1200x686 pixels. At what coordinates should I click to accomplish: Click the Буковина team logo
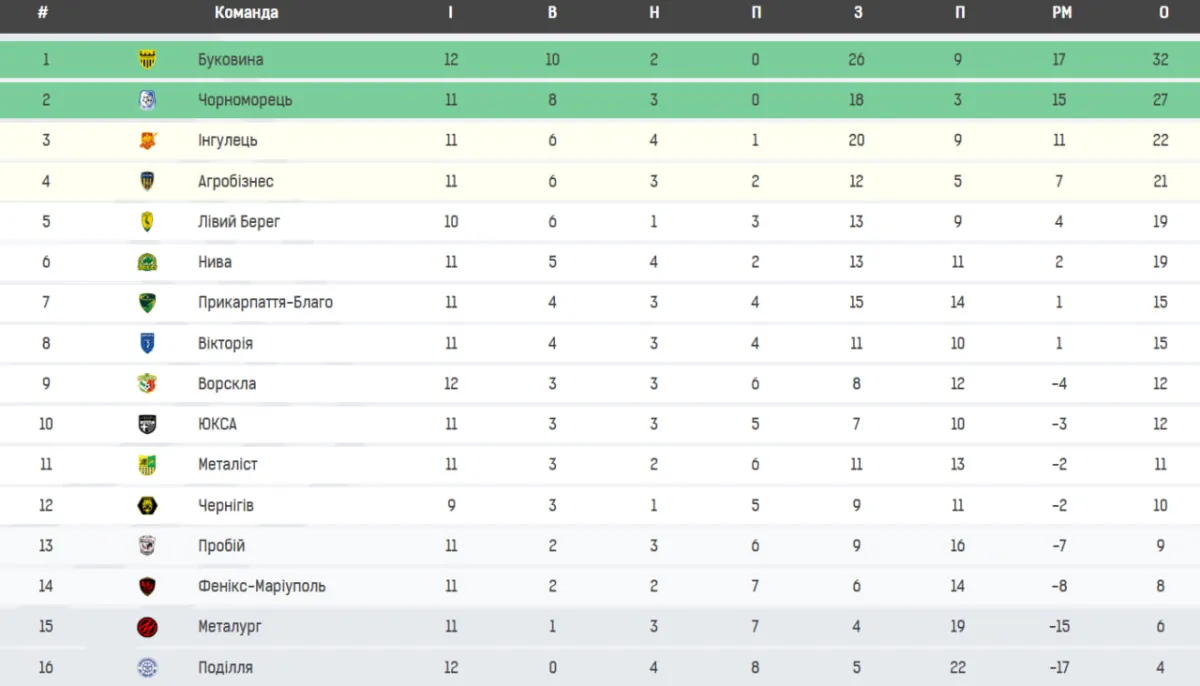(x=147, y=60)
